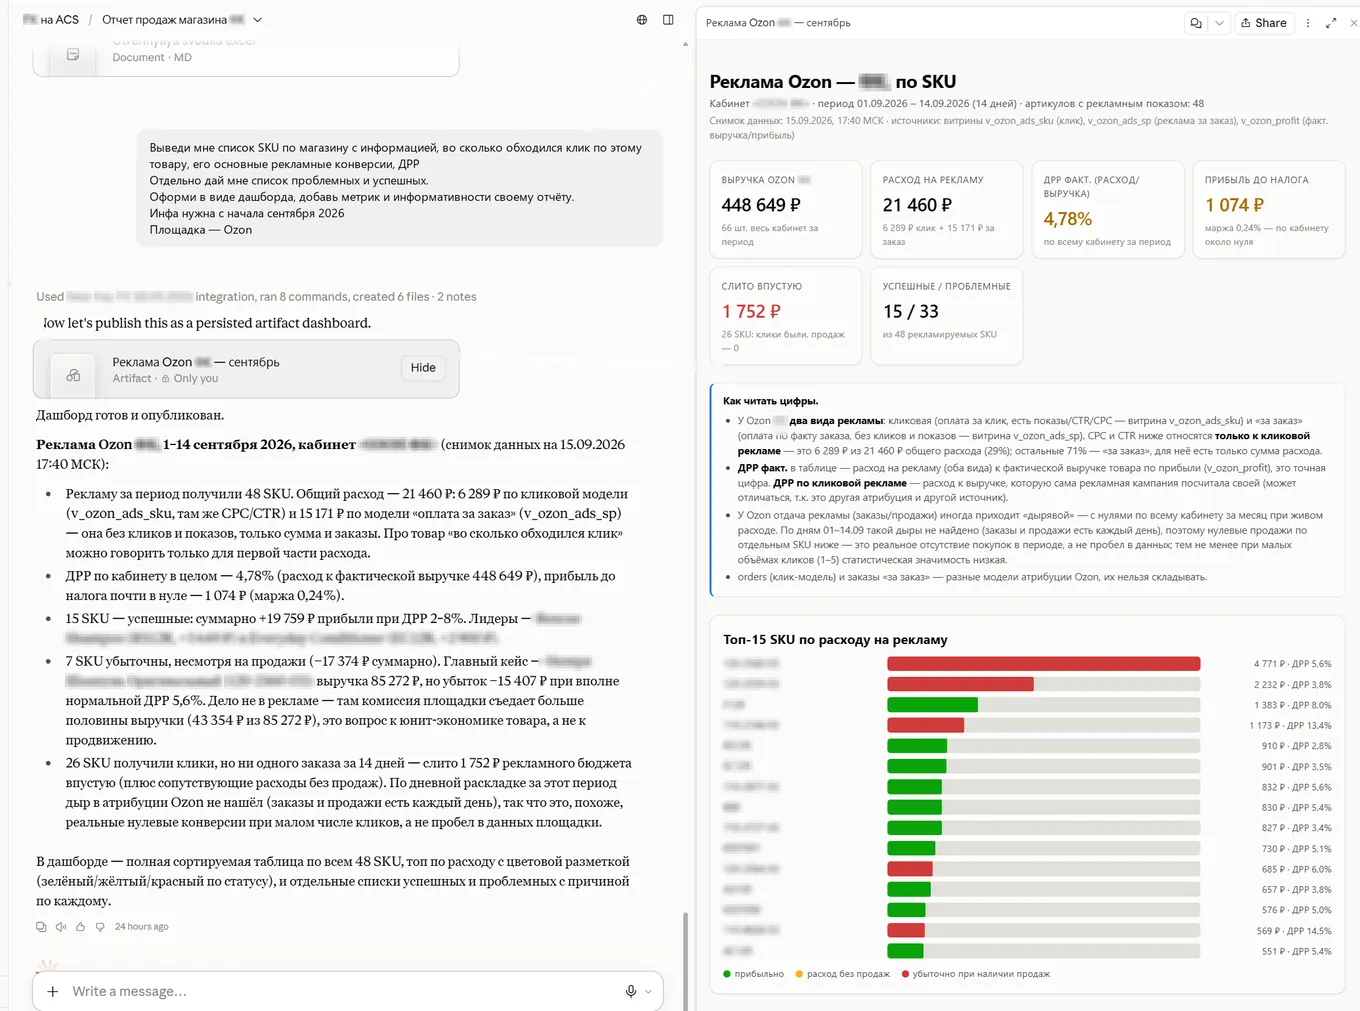Click the 'Успешные / Проблемные' 15 / 33 card
Image resolution: width=1360 pixels, height=1011 pixels.
click(x=947, y=316)
